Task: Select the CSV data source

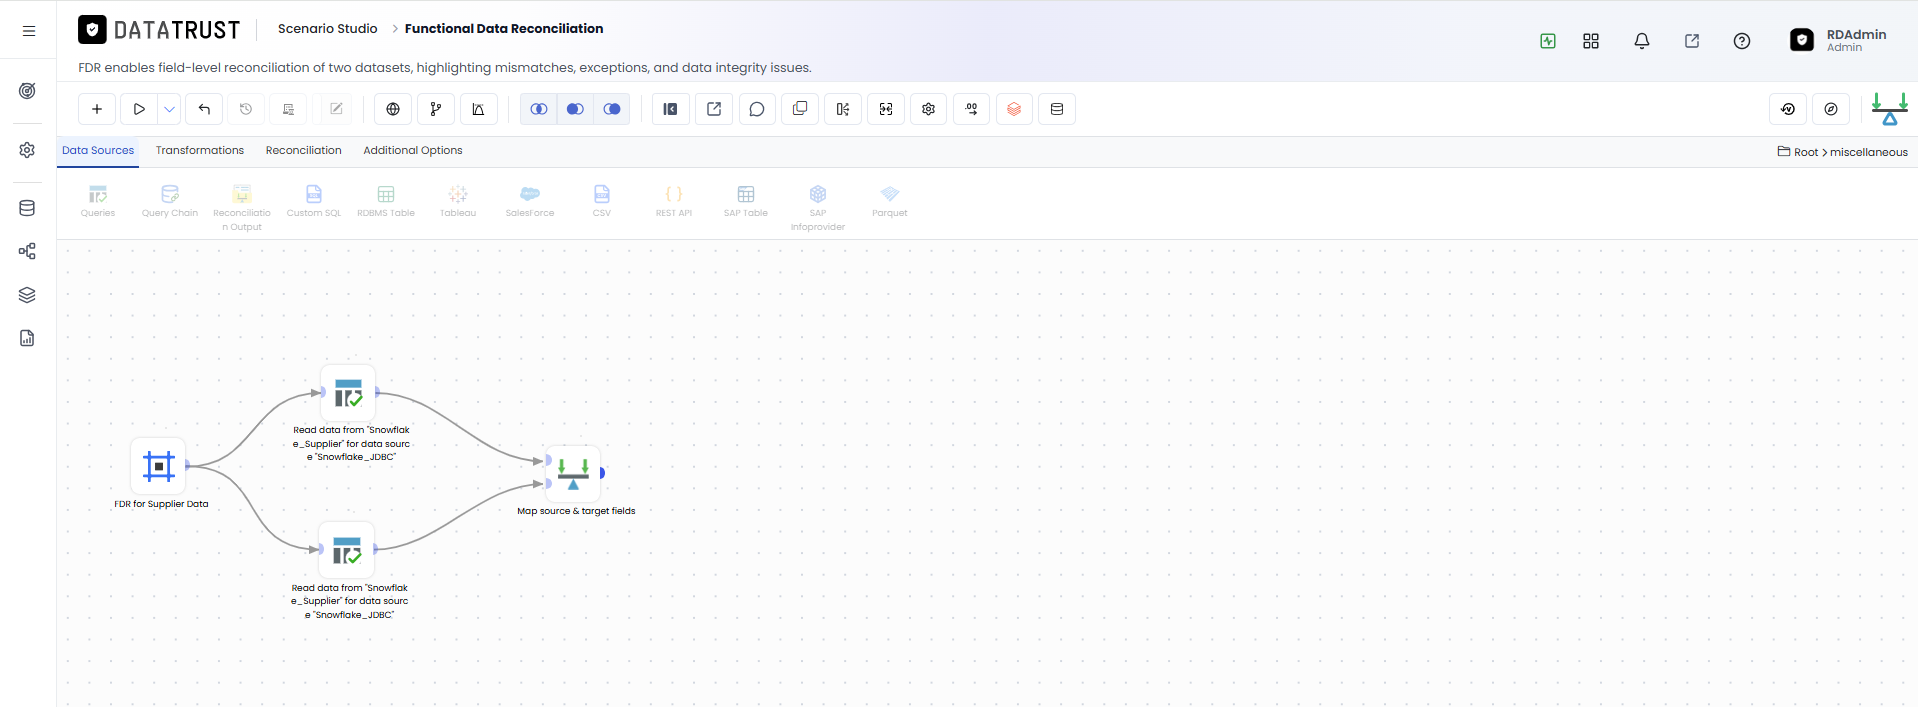Action: click(x=602, y=200)
